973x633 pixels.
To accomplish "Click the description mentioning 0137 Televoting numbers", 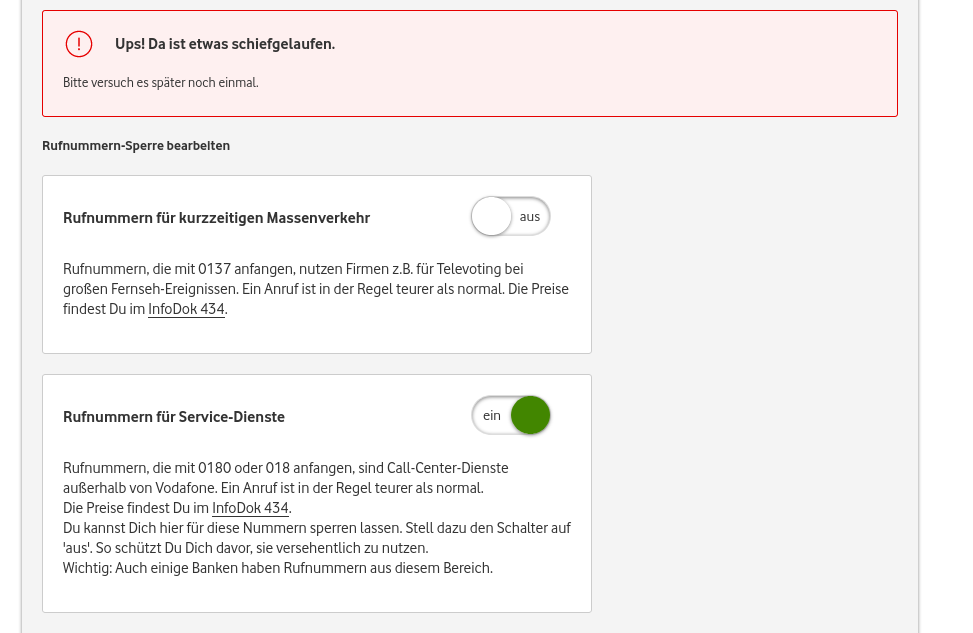I will tap(315, 288).
